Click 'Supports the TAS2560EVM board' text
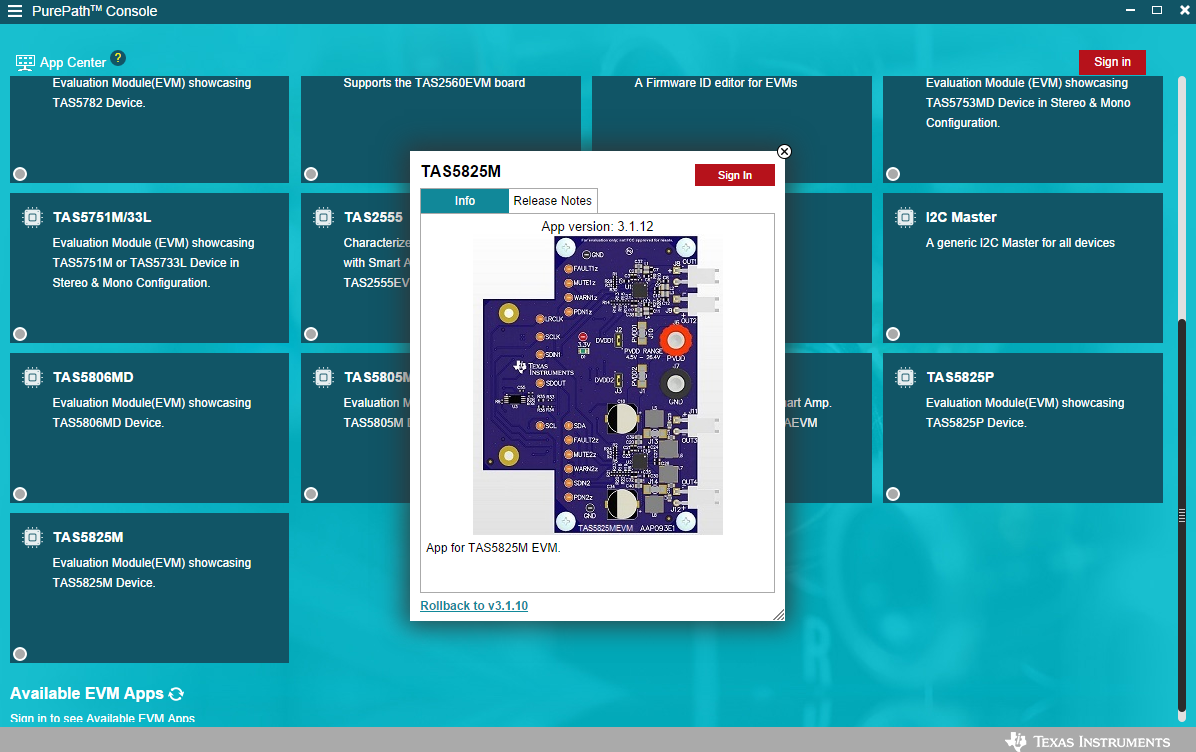This screenshot has height=752, width=1196. coord(434,83)
